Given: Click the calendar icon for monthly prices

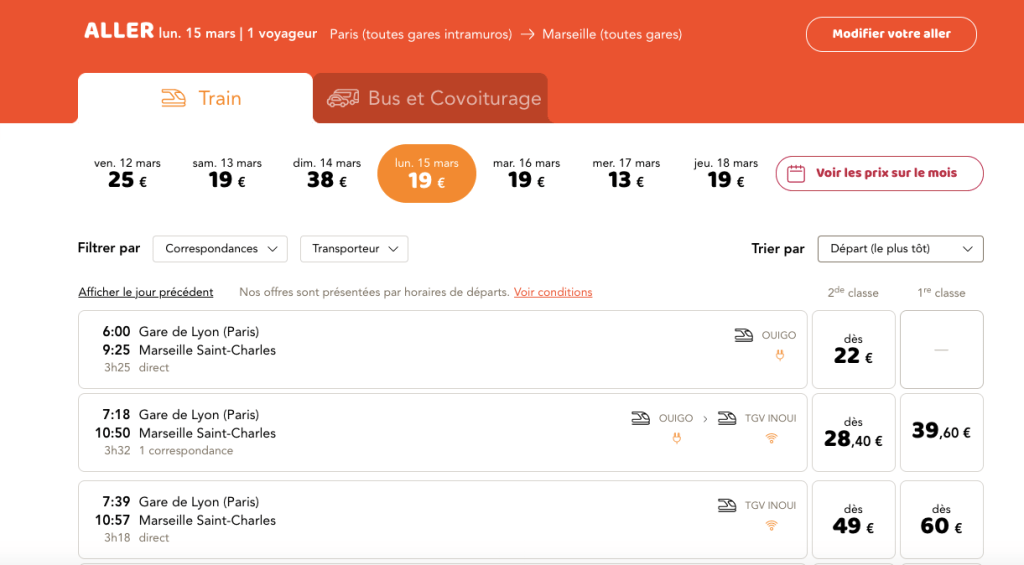Looking at the screenshot, I should pyautogui.click(x=796, y=173).
